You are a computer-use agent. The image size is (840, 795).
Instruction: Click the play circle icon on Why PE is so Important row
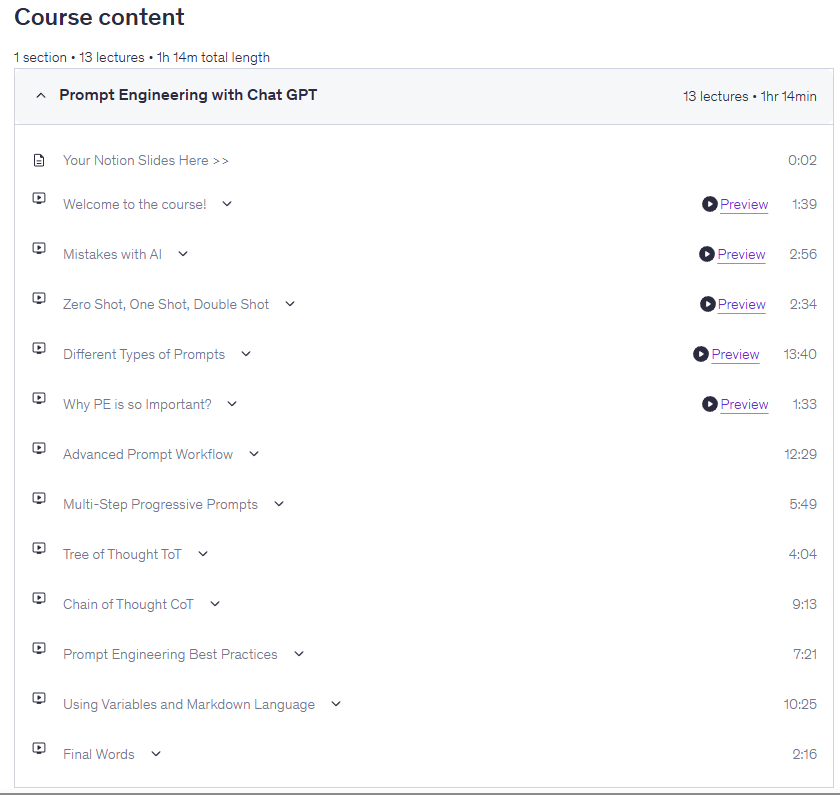click(x=710, y=404)
